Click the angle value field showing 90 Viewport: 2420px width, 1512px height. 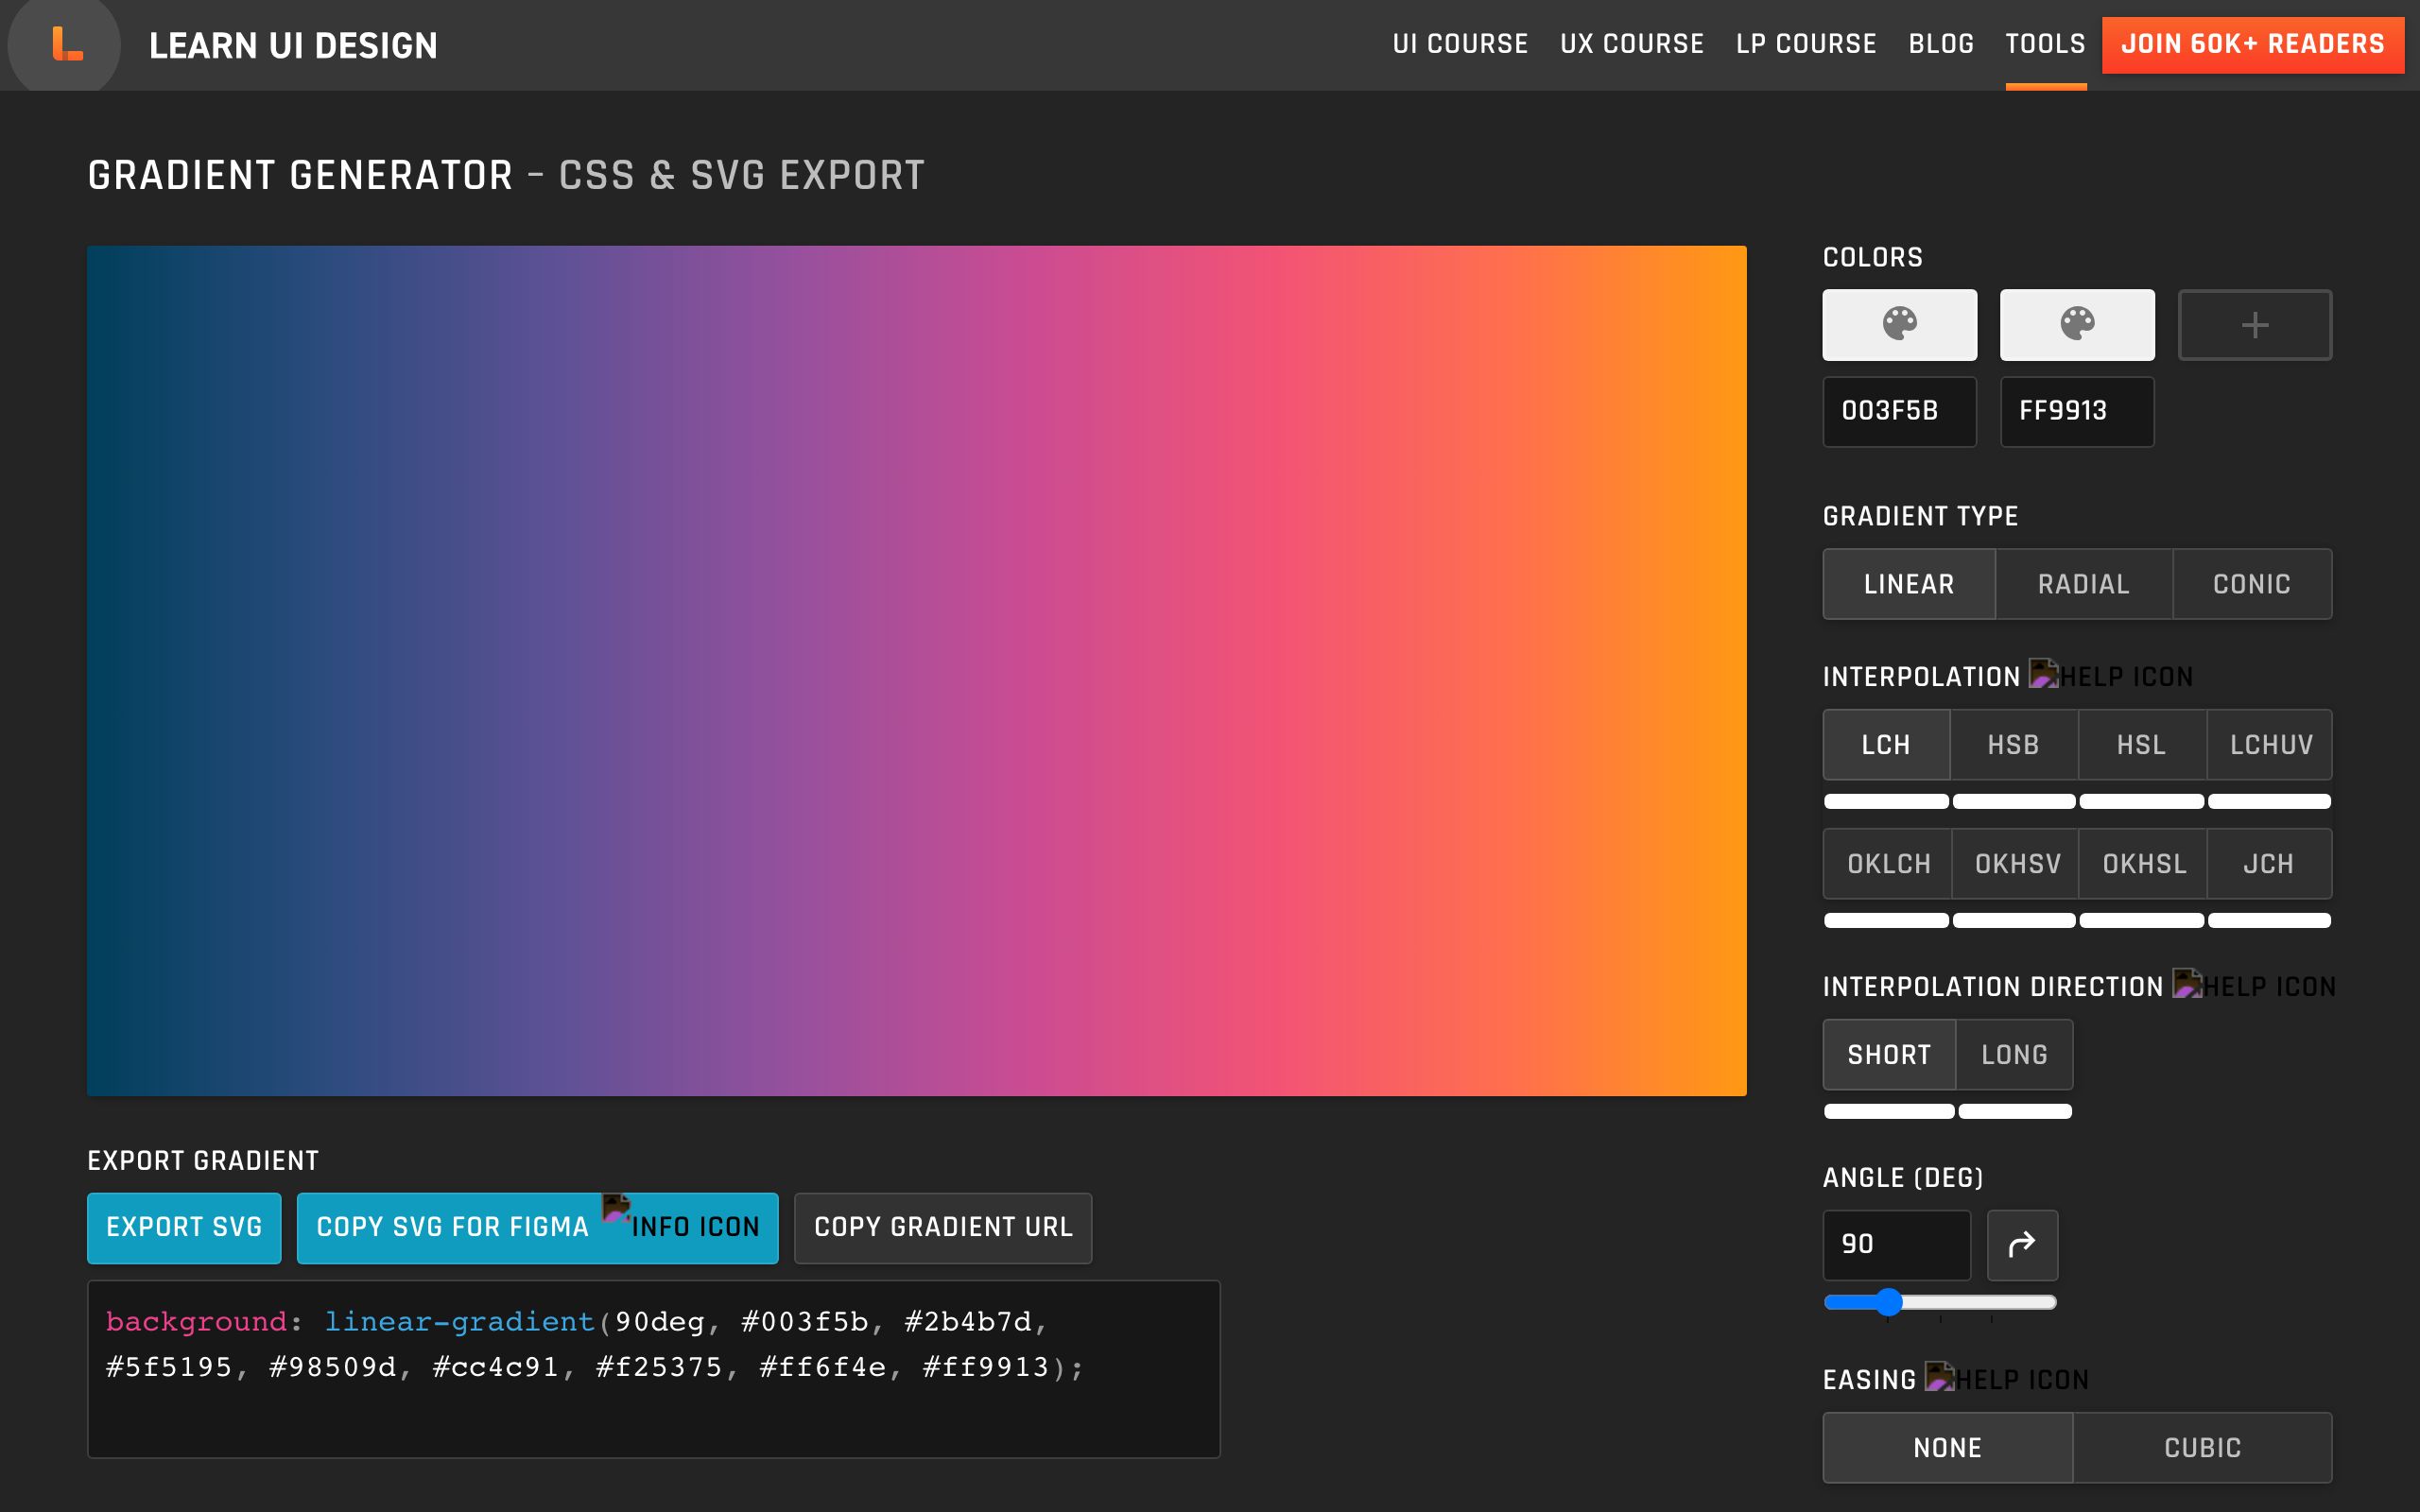[1896, 1245]
